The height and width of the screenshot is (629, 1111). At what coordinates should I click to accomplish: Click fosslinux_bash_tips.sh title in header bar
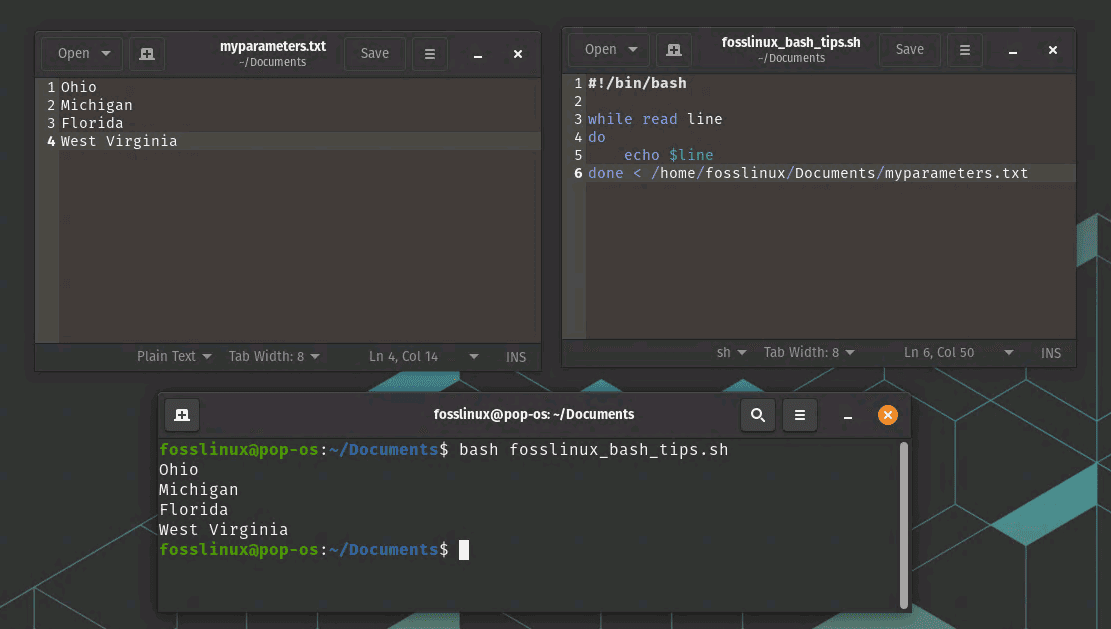point(791,42)
